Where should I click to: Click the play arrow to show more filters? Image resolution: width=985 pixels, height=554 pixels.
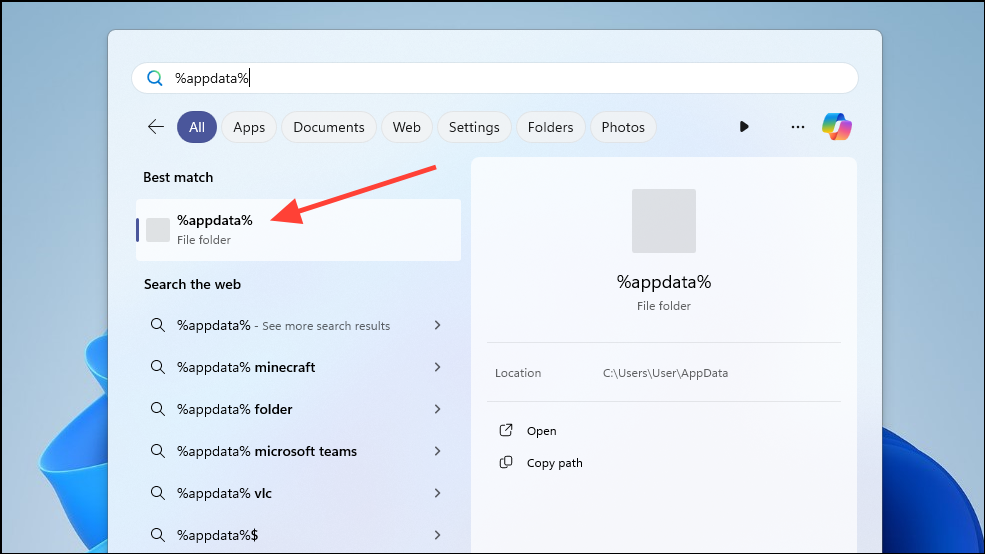[x=744, y=127]
